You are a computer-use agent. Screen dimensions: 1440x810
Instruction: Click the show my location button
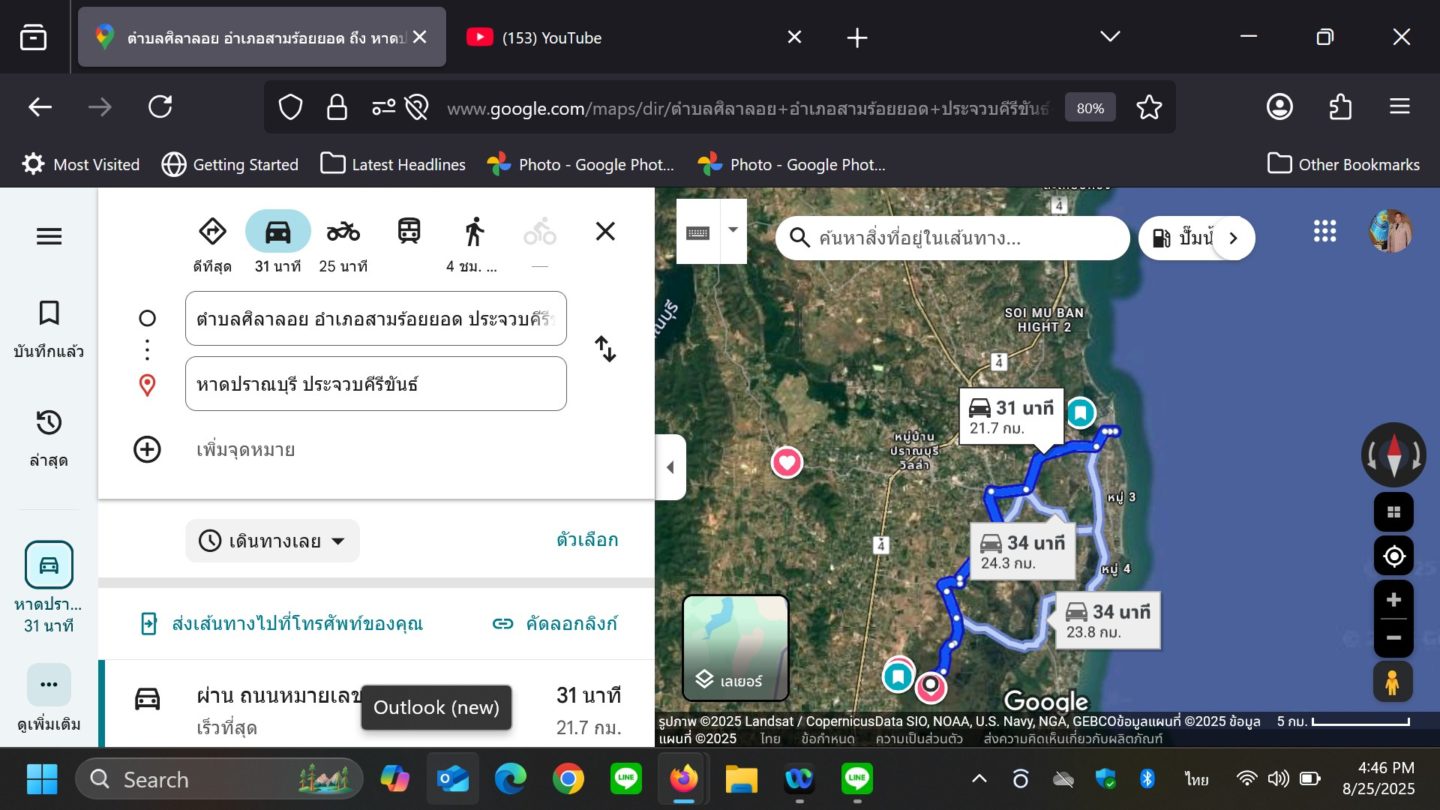click(1393, 556)
